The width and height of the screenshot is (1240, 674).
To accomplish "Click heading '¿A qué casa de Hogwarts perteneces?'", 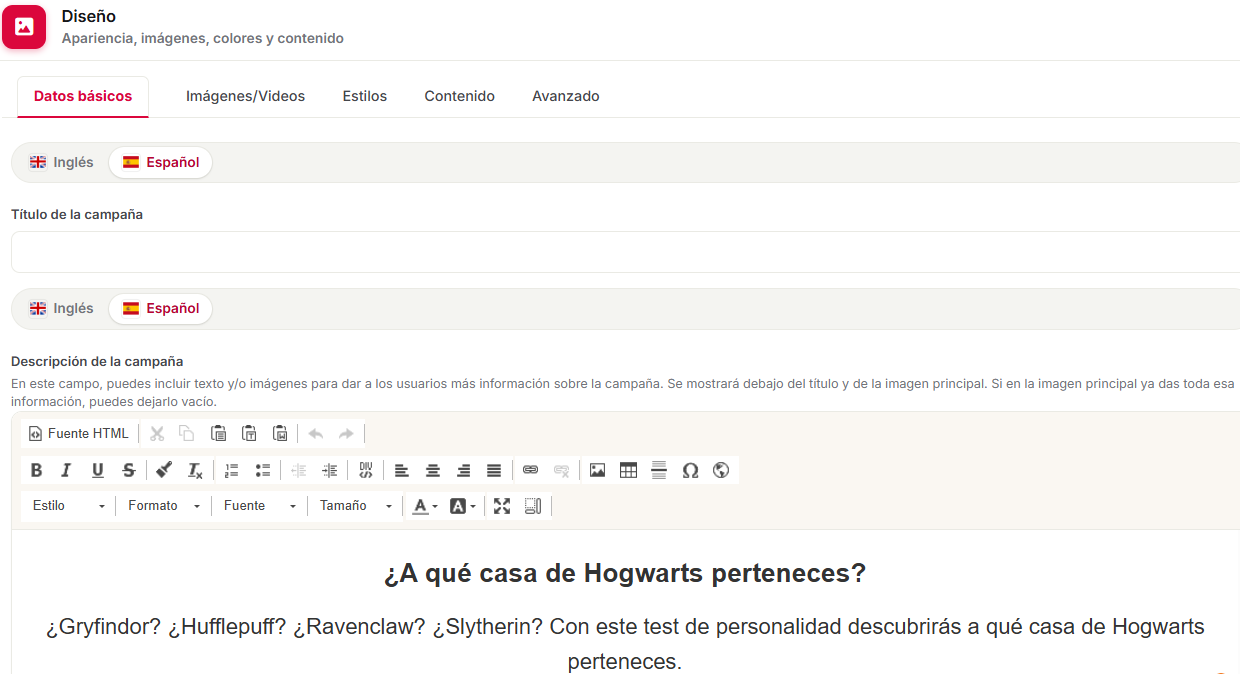I will [x=625, y=574].
